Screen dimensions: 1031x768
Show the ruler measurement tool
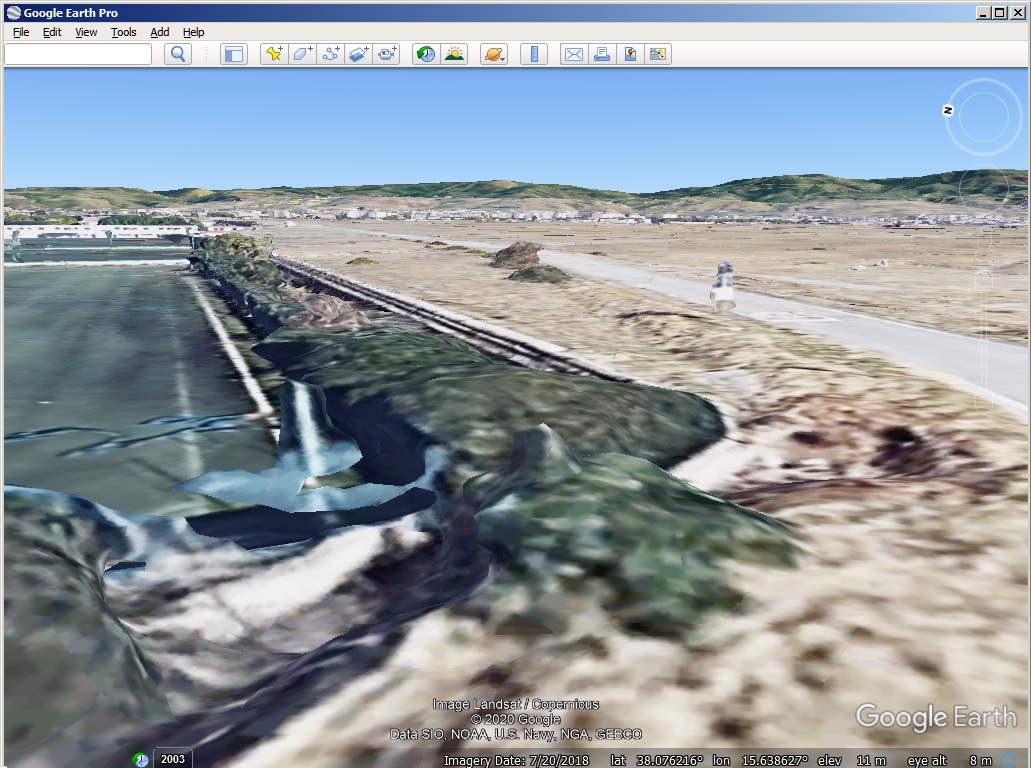pyautogui.click(x=534, y=54)
